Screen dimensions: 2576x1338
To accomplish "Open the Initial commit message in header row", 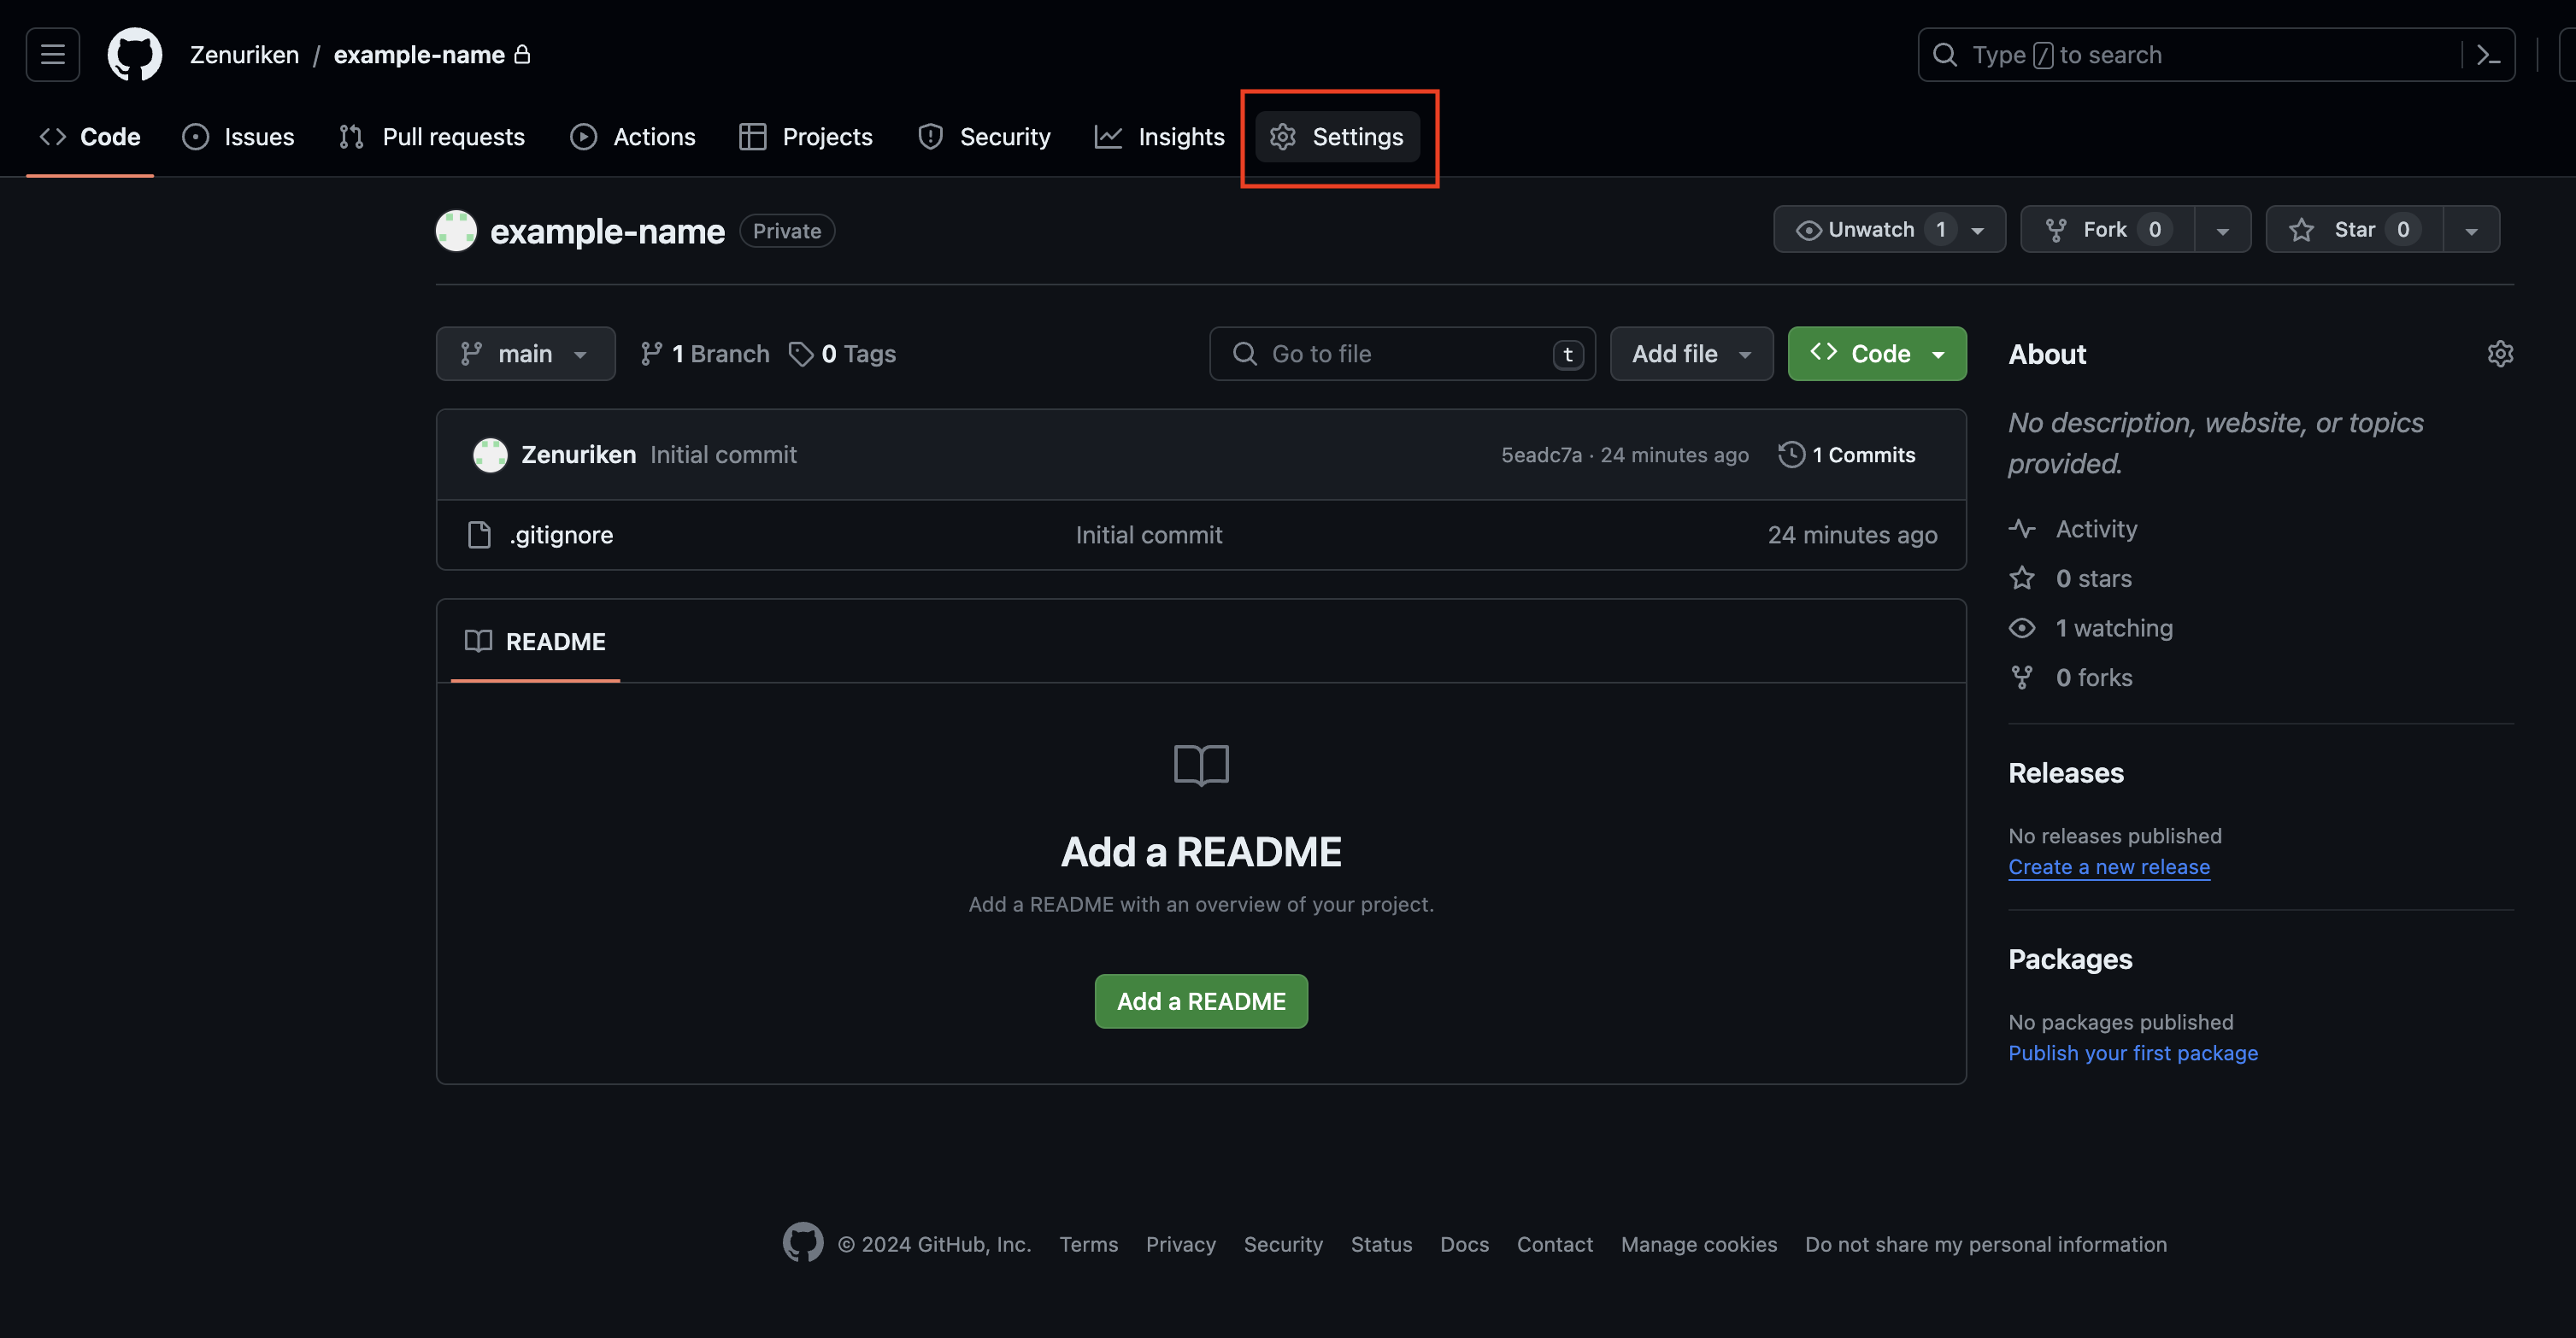I will point(723,455).
